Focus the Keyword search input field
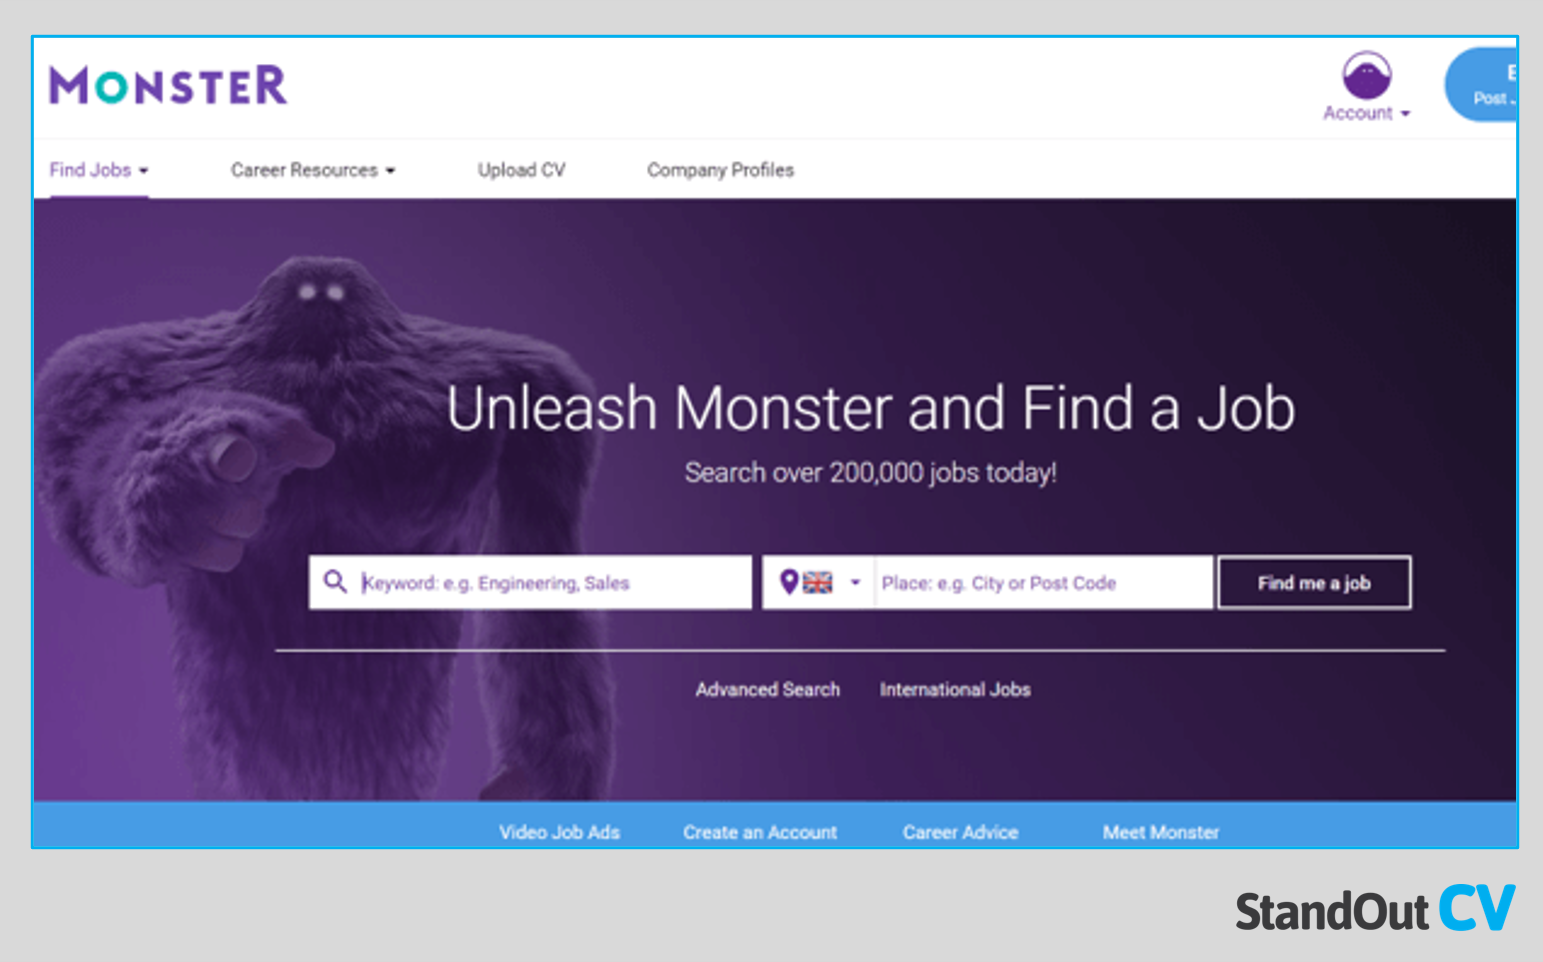Viewport: 1543px width, 962px height. pos(530,583)
